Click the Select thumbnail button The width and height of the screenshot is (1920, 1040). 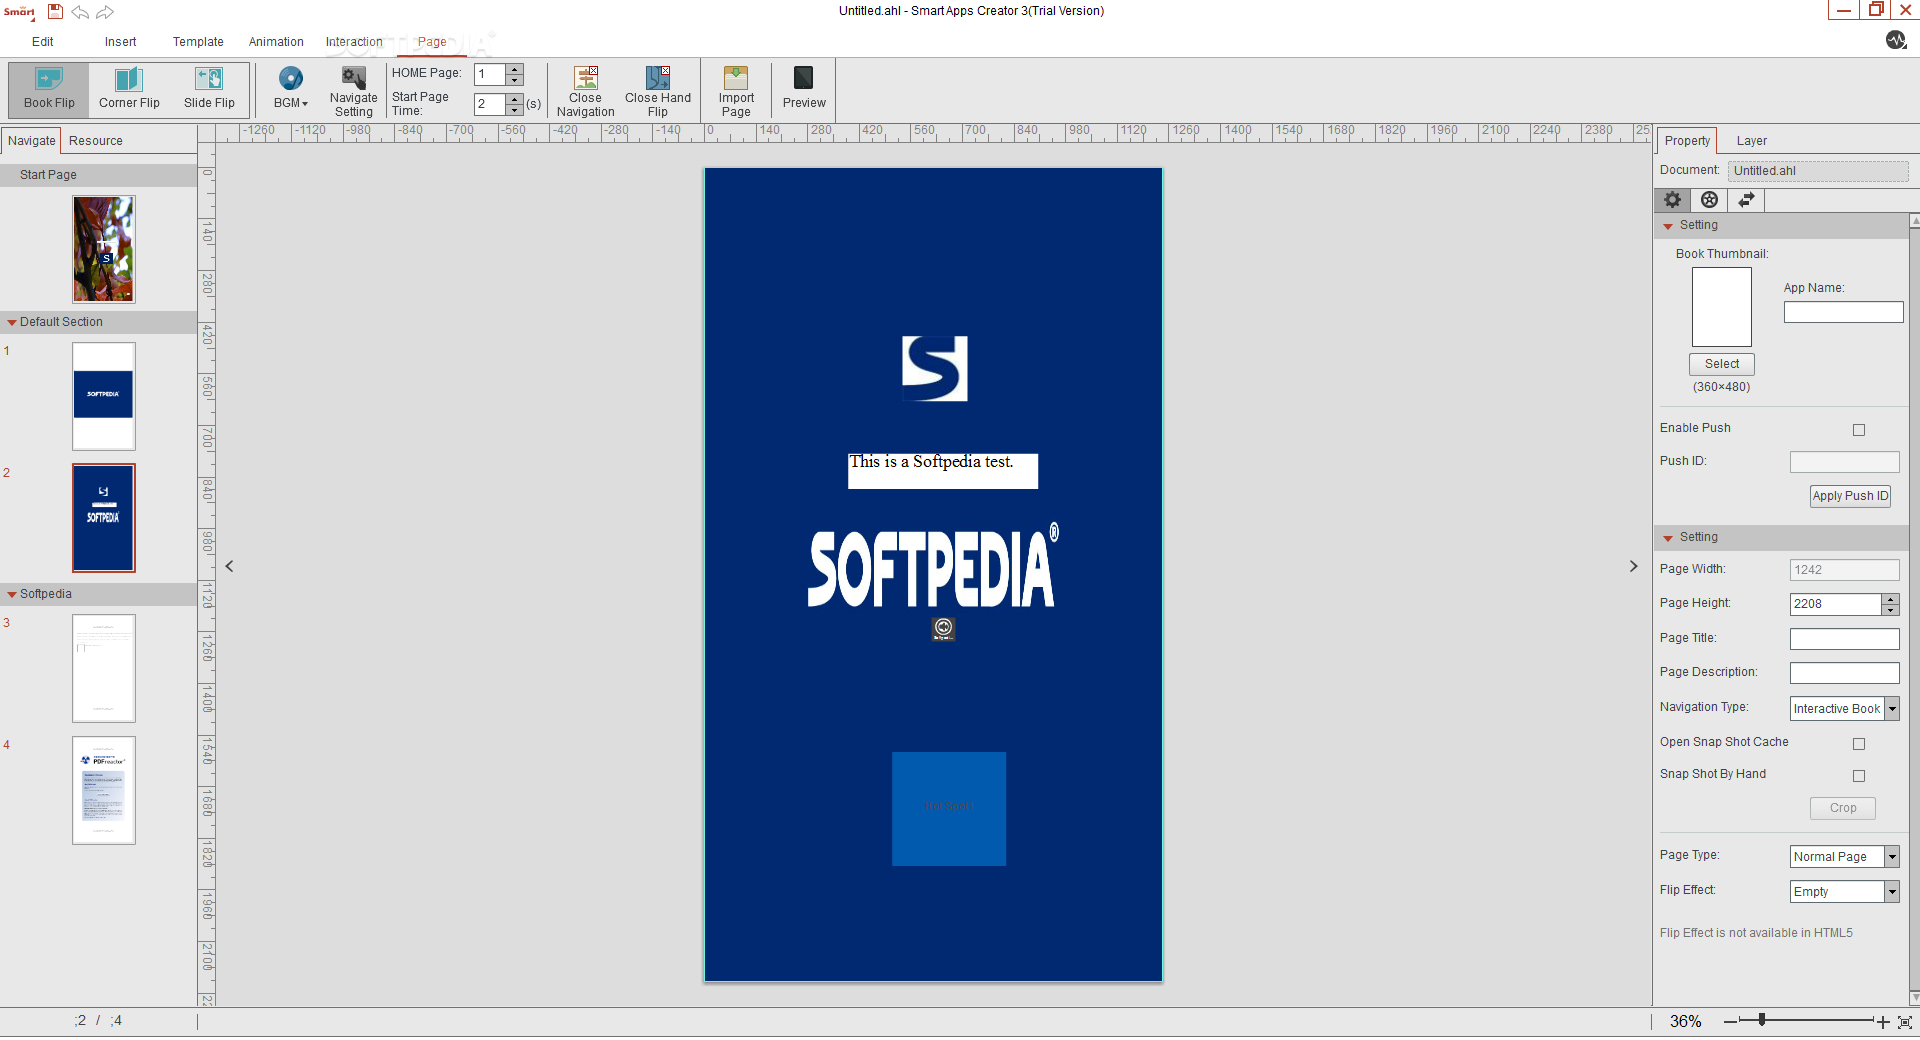(1722, 364)
